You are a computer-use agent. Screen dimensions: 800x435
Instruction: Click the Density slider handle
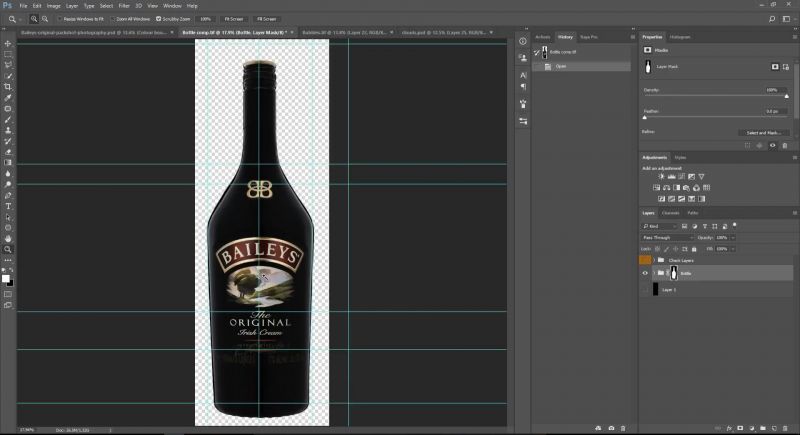(787, 96)
